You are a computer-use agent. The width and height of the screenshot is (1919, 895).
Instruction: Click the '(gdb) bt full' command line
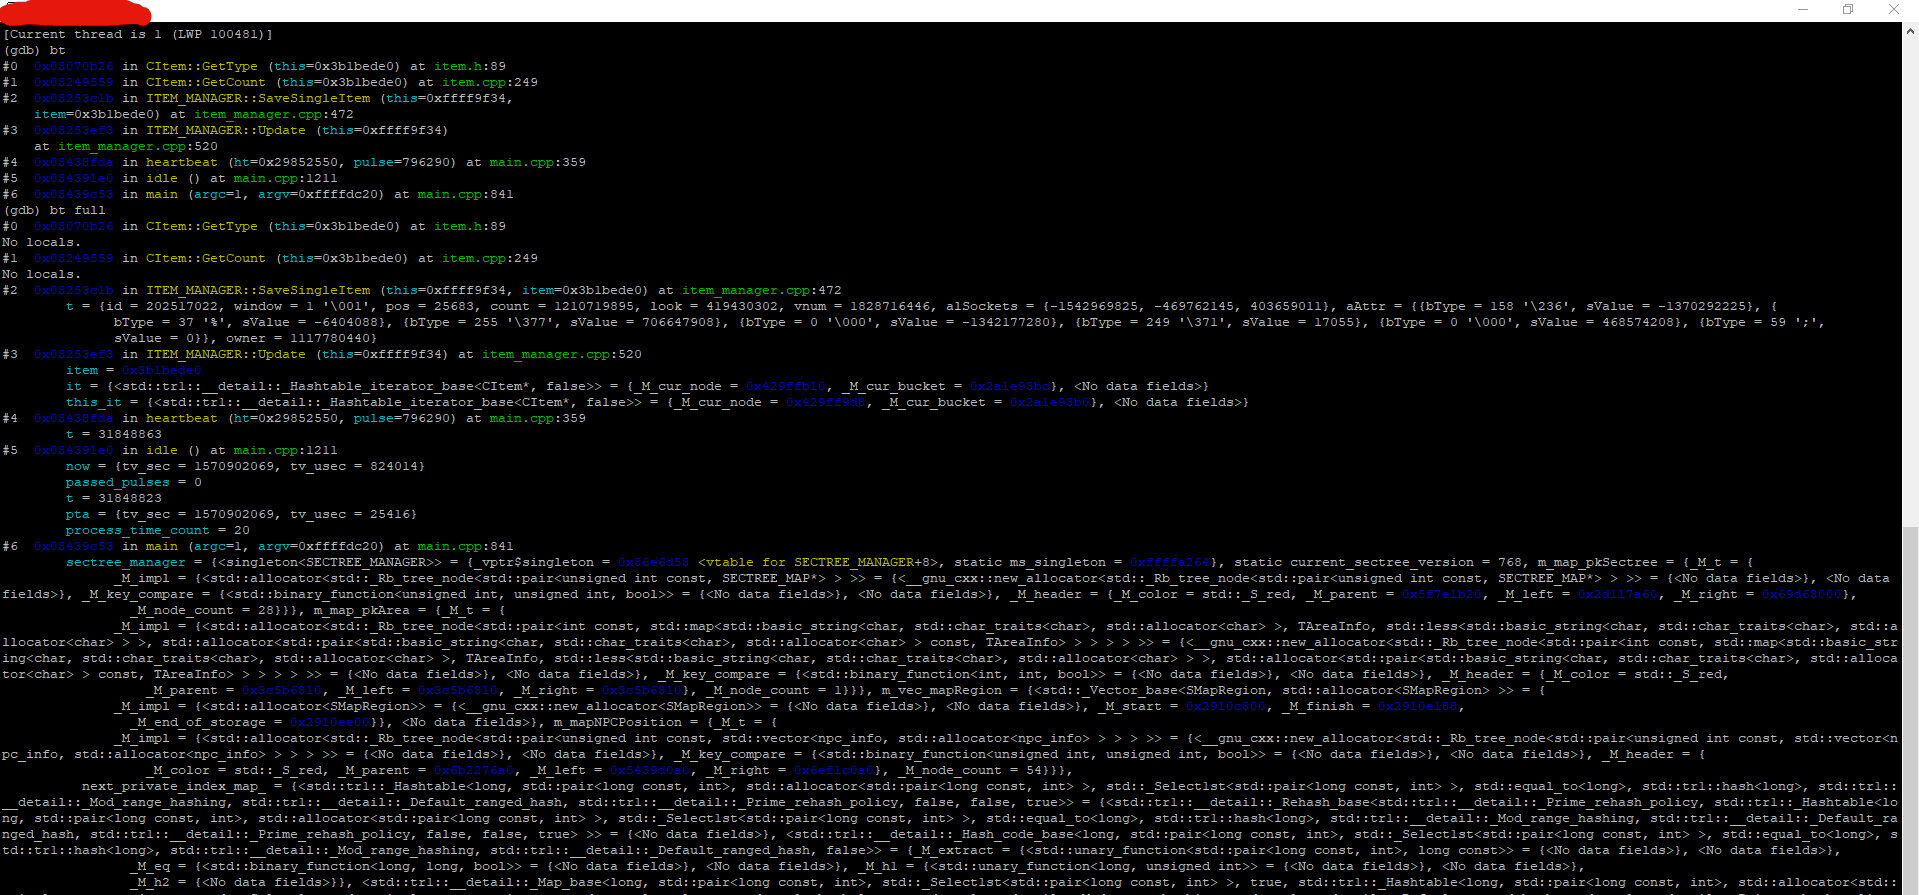pyautogui.click(x=54, y=210)
